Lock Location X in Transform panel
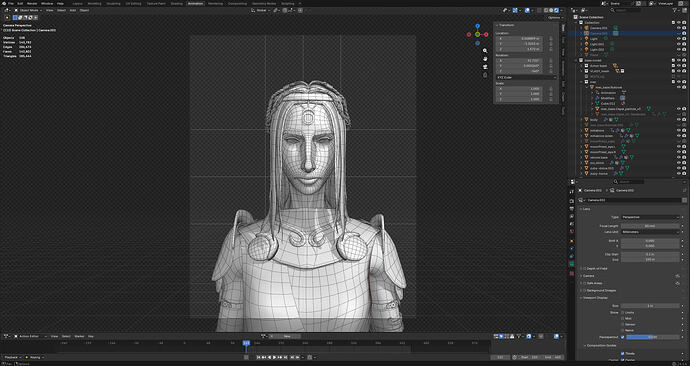Viewport: 690px width, 366px height. click(x=551, y=38)
